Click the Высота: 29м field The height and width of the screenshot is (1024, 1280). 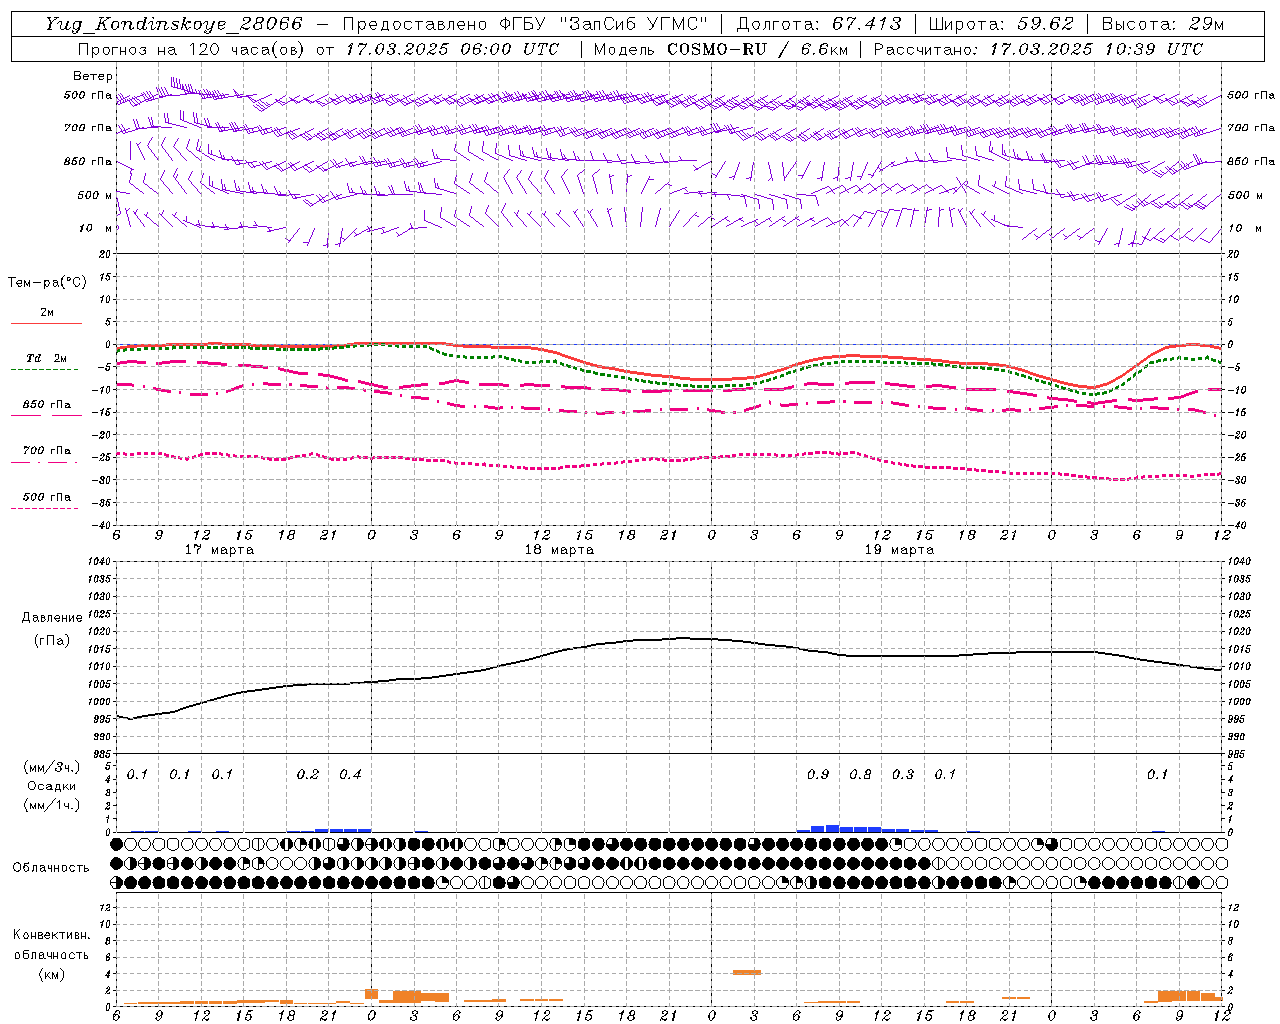[1163, 24]
